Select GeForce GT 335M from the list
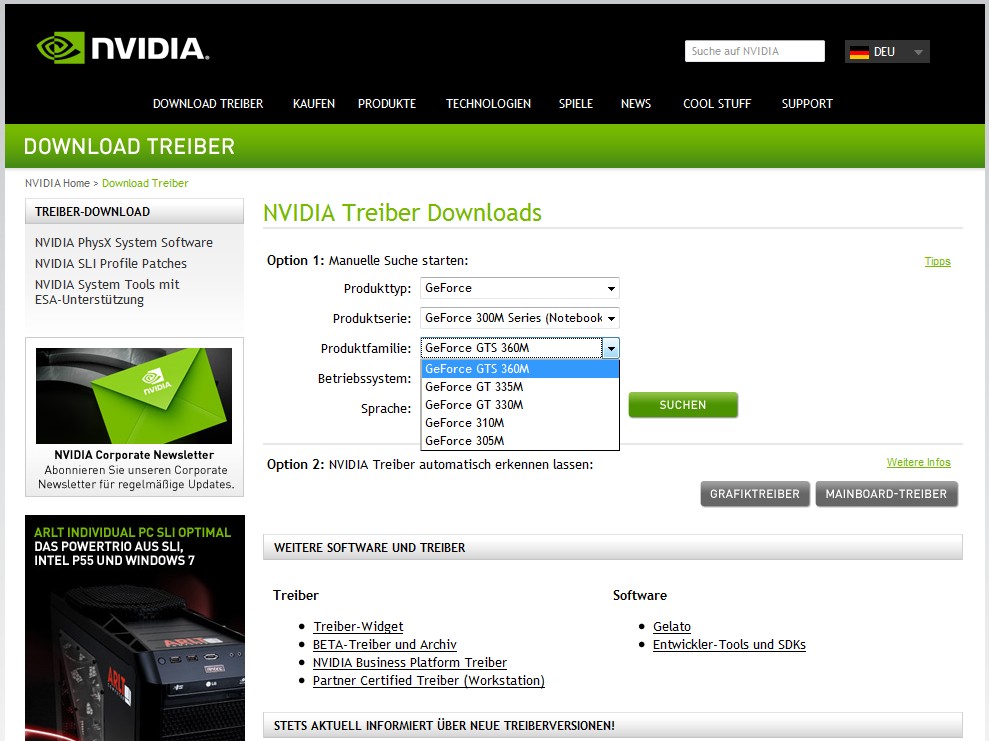Image resolution: width=989 pixels, height=741 pixels. click(520, 387)
